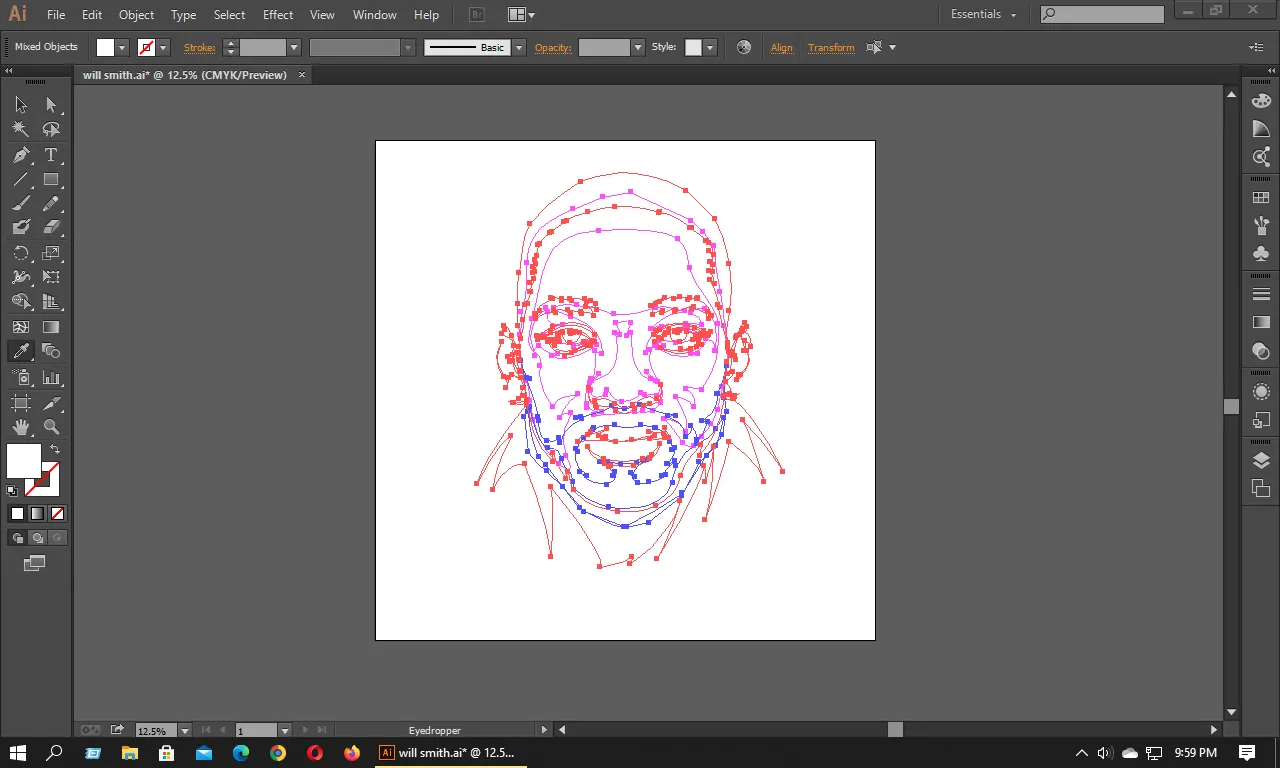Switch to will smith.ai document tab
1280x768 pixels.
[x=185, y=75]
